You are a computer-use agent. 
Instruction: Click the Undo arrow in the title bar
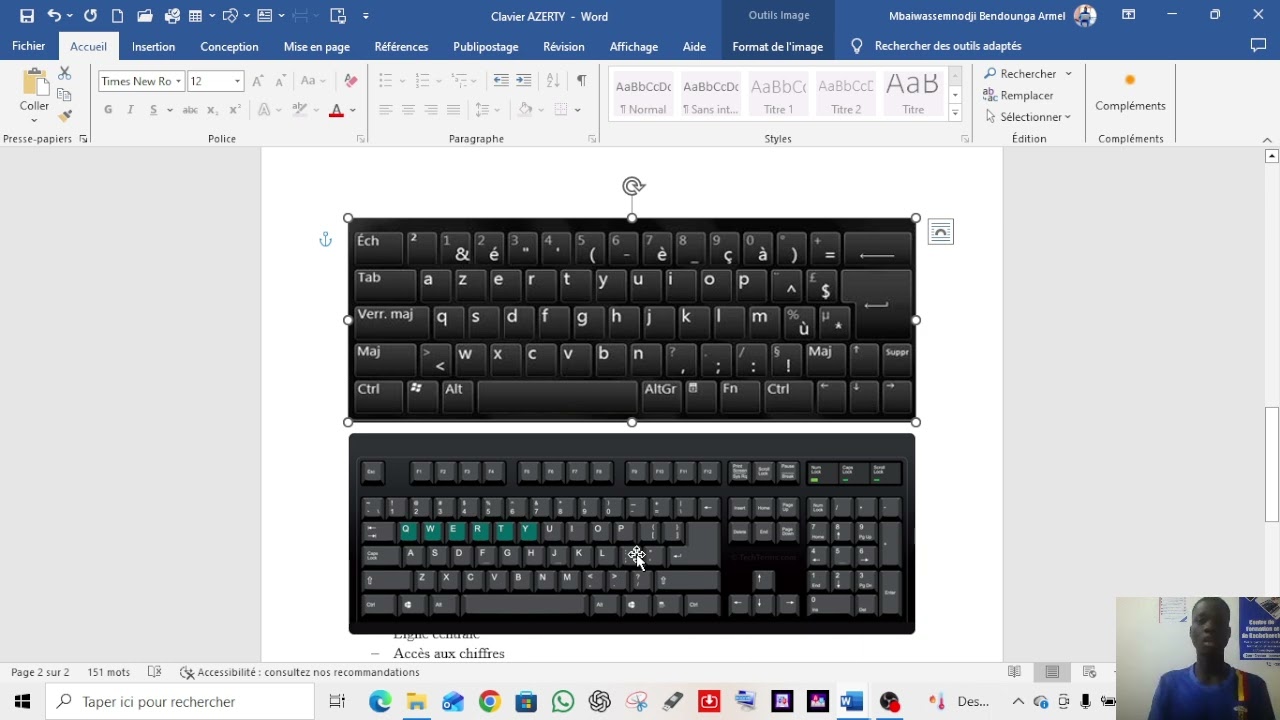point(54,16)
